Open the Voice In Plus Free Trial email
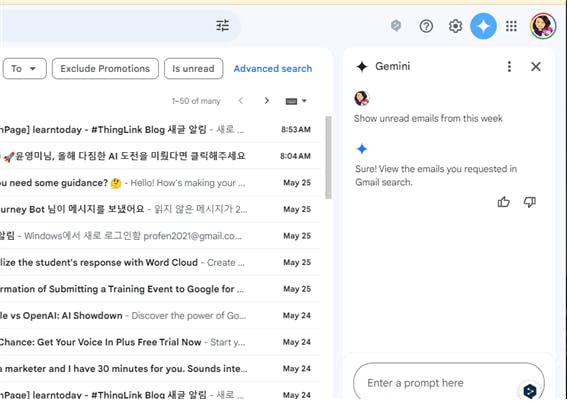 [160, 342]
